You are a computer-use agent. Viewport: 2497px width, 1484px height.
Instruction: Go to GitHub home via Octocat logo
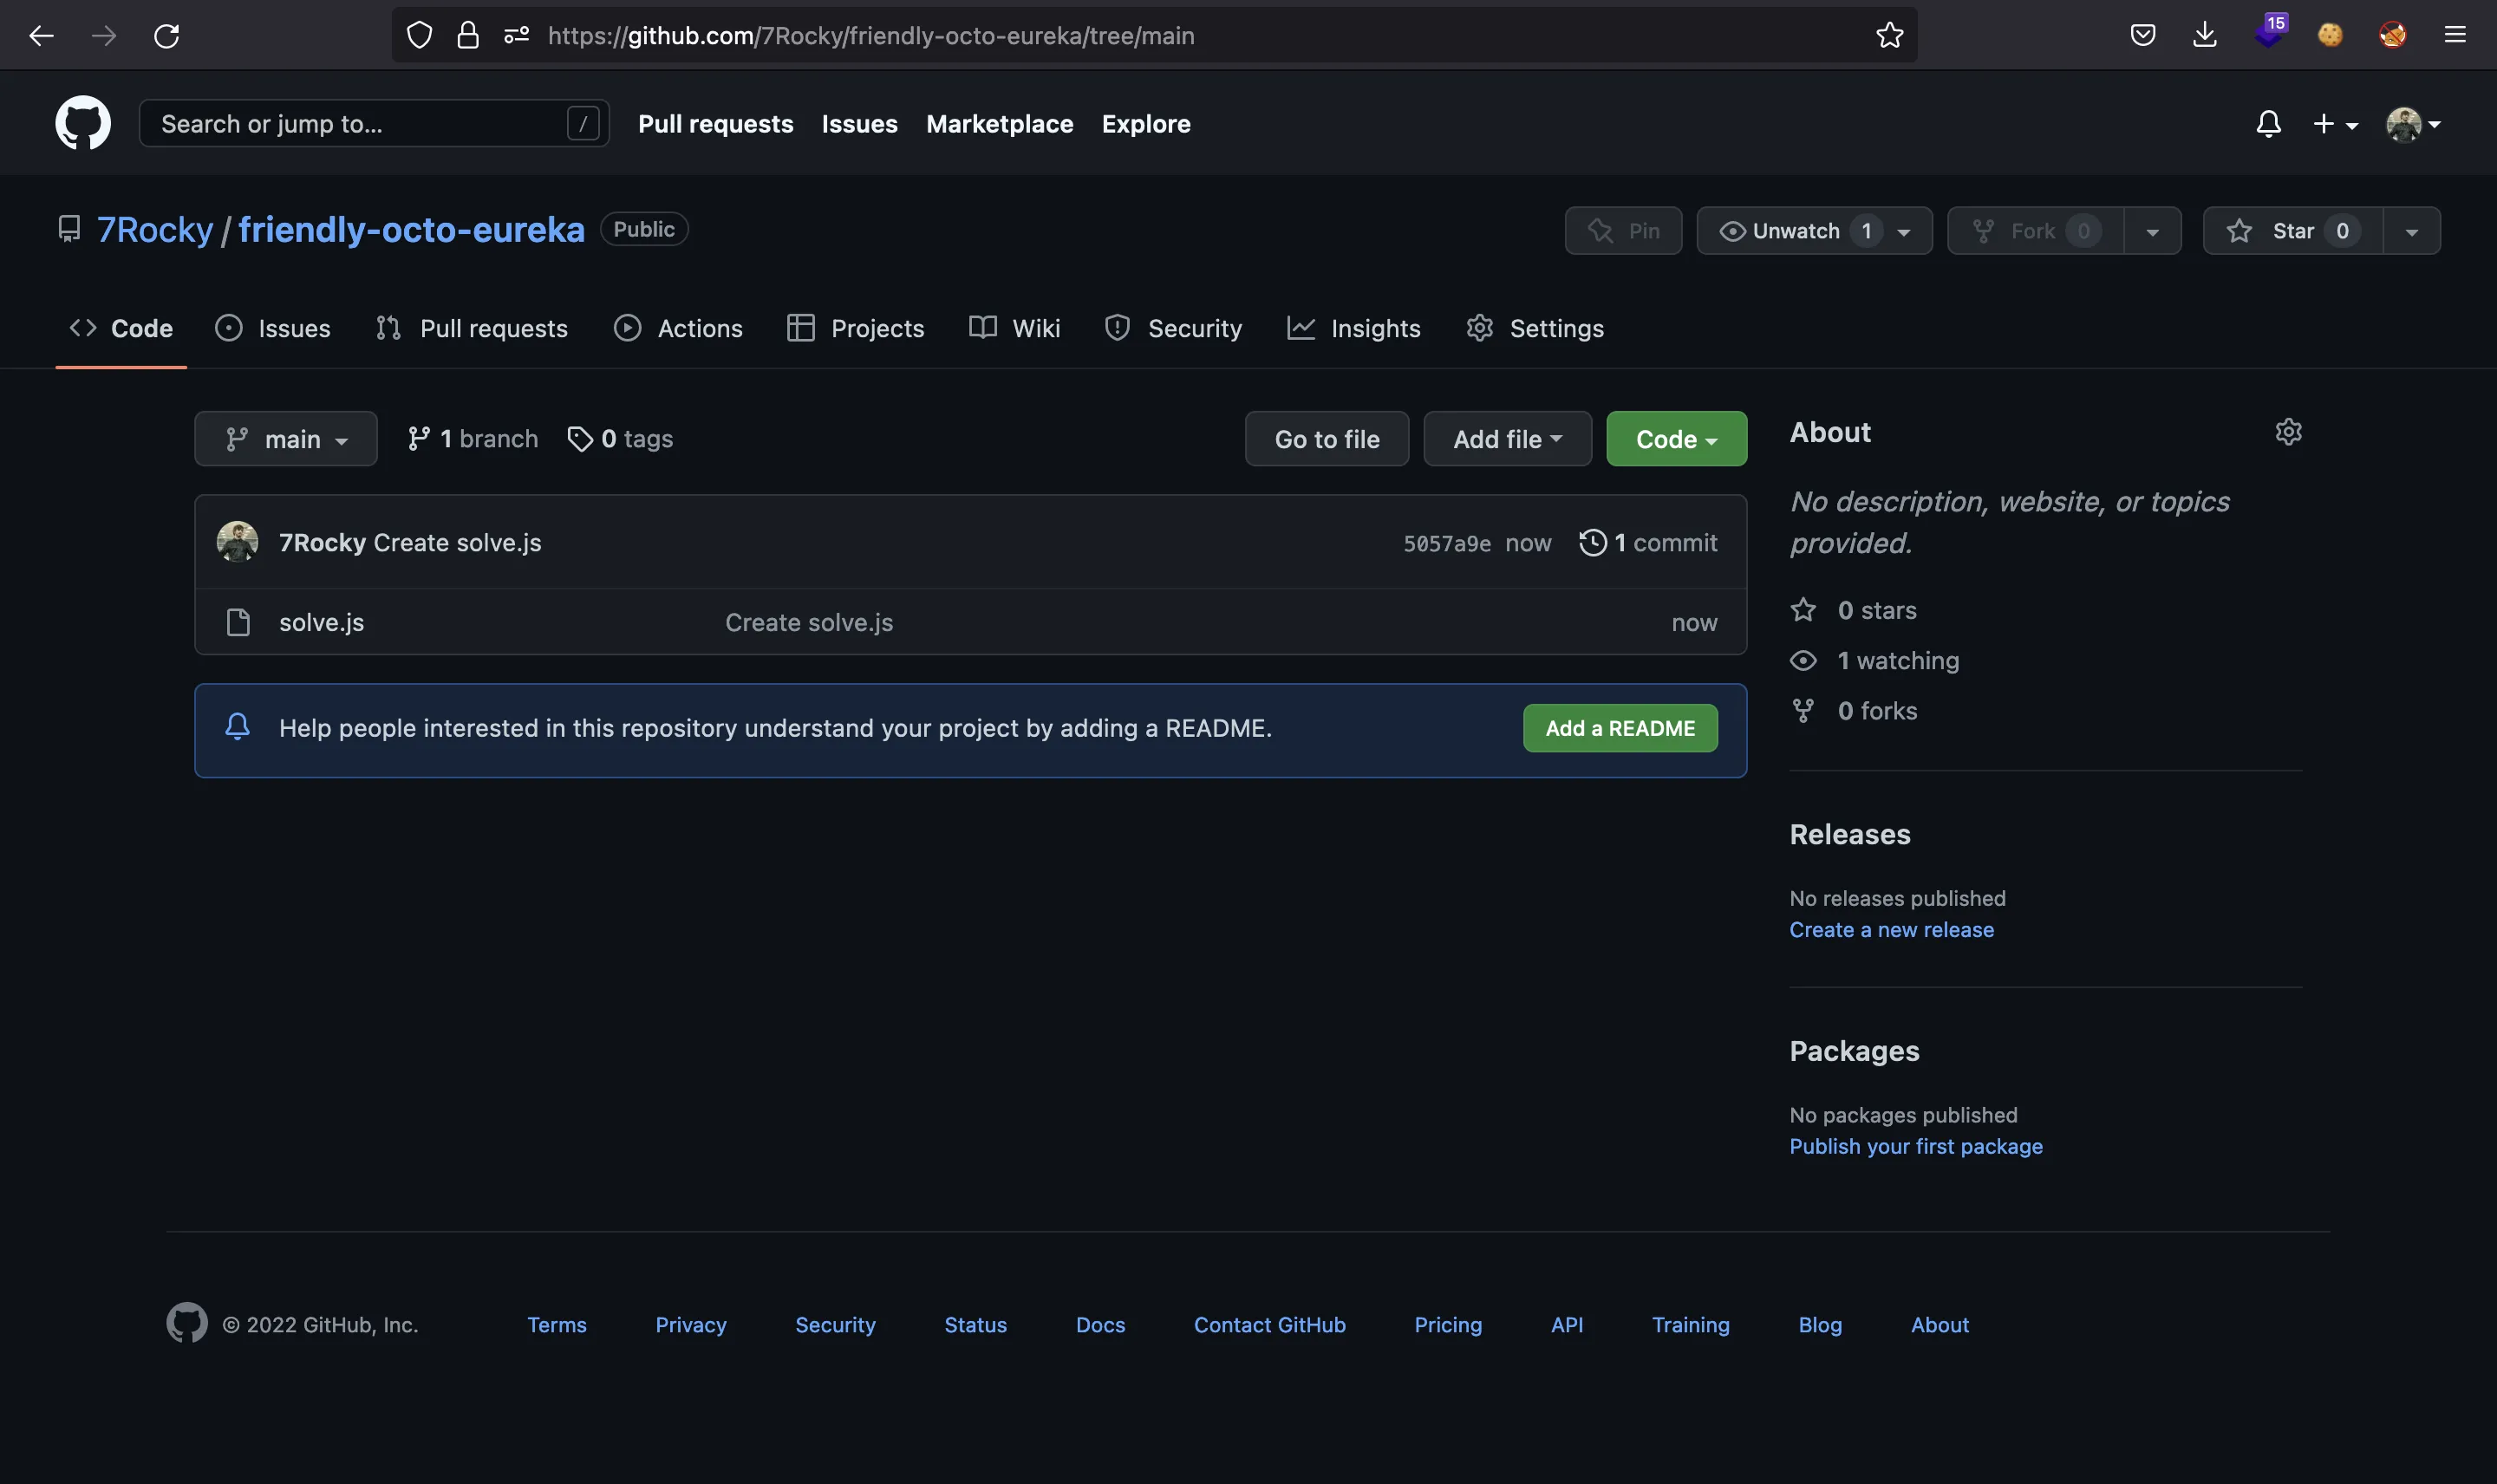click(x=83, y=123)
